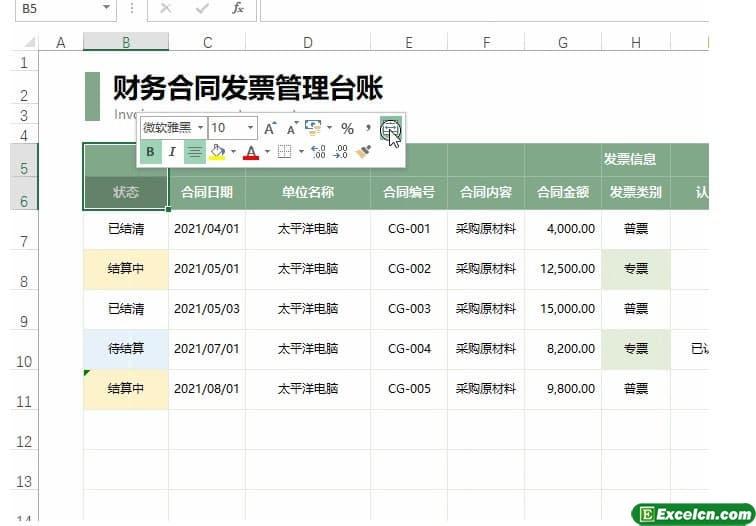Click the 单位名称 header cell

point(308,192)
